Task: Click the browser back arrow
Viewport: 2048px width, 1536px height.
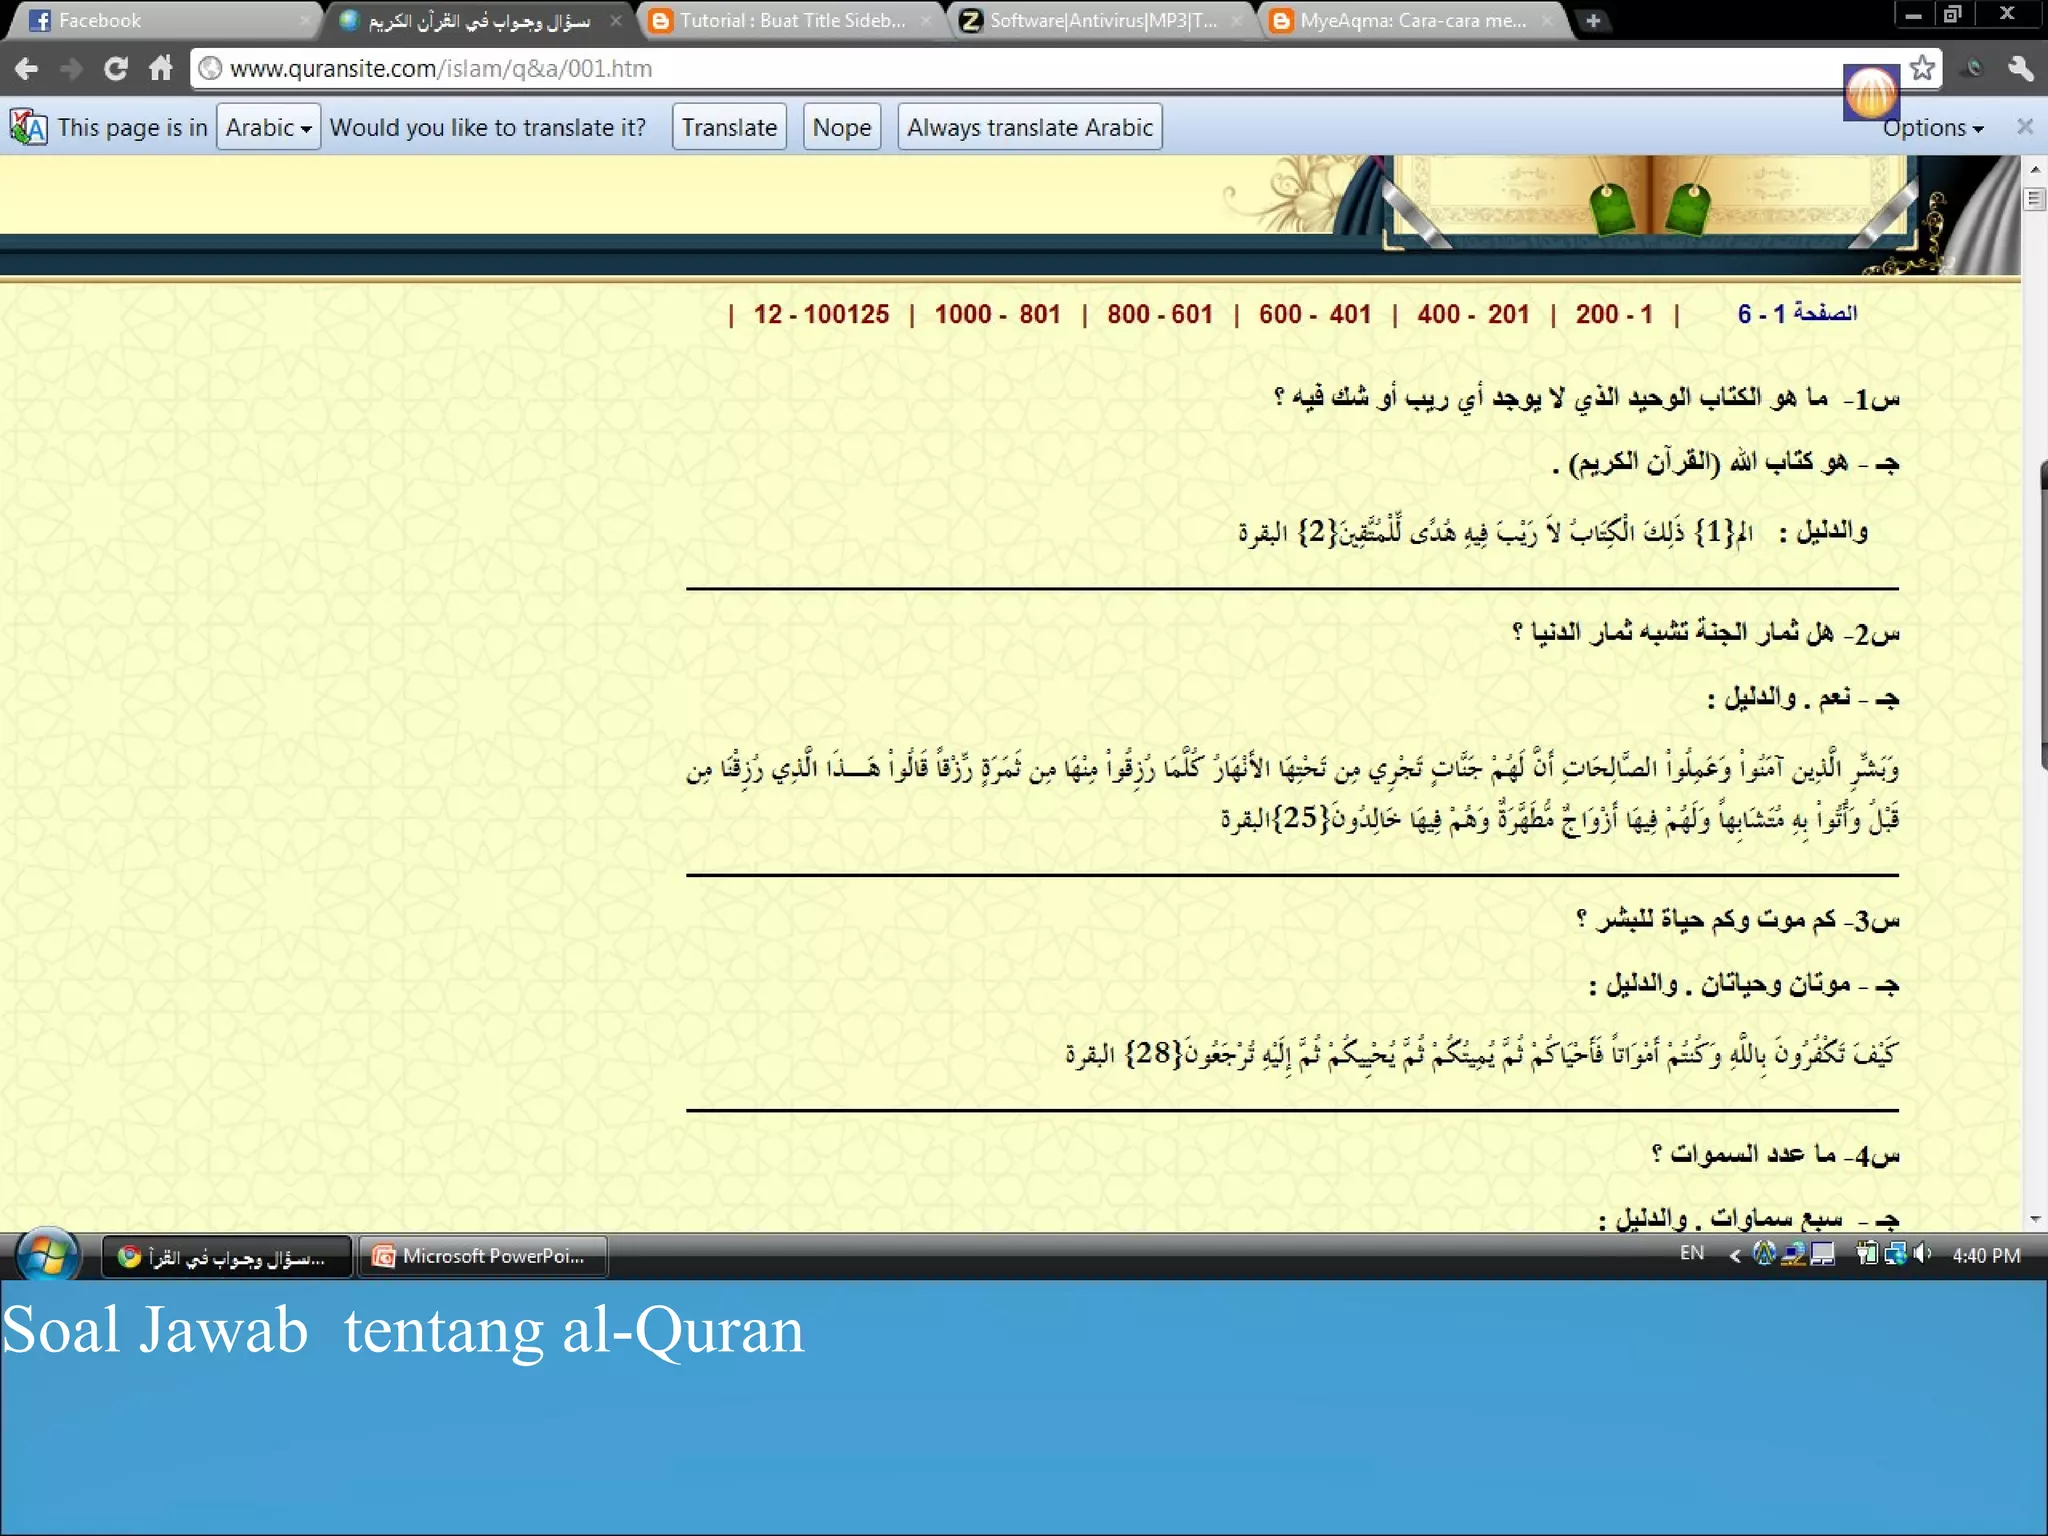Action: click(27, 69)
